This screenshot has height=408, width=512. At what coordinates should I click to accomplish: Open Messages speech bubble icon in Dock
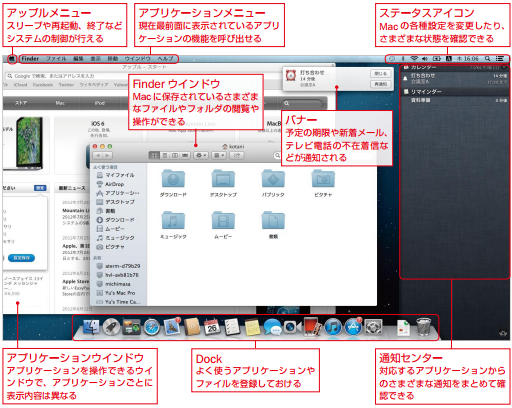(x=272, y=327)
